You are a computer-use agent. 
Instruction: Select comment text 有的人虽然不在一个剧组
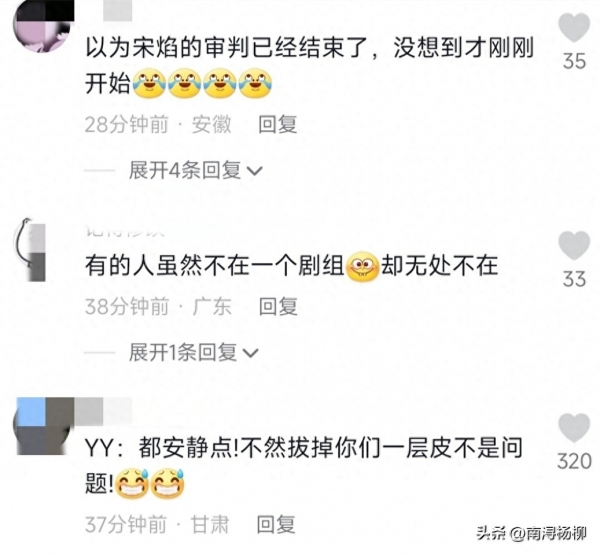(215, 266)
